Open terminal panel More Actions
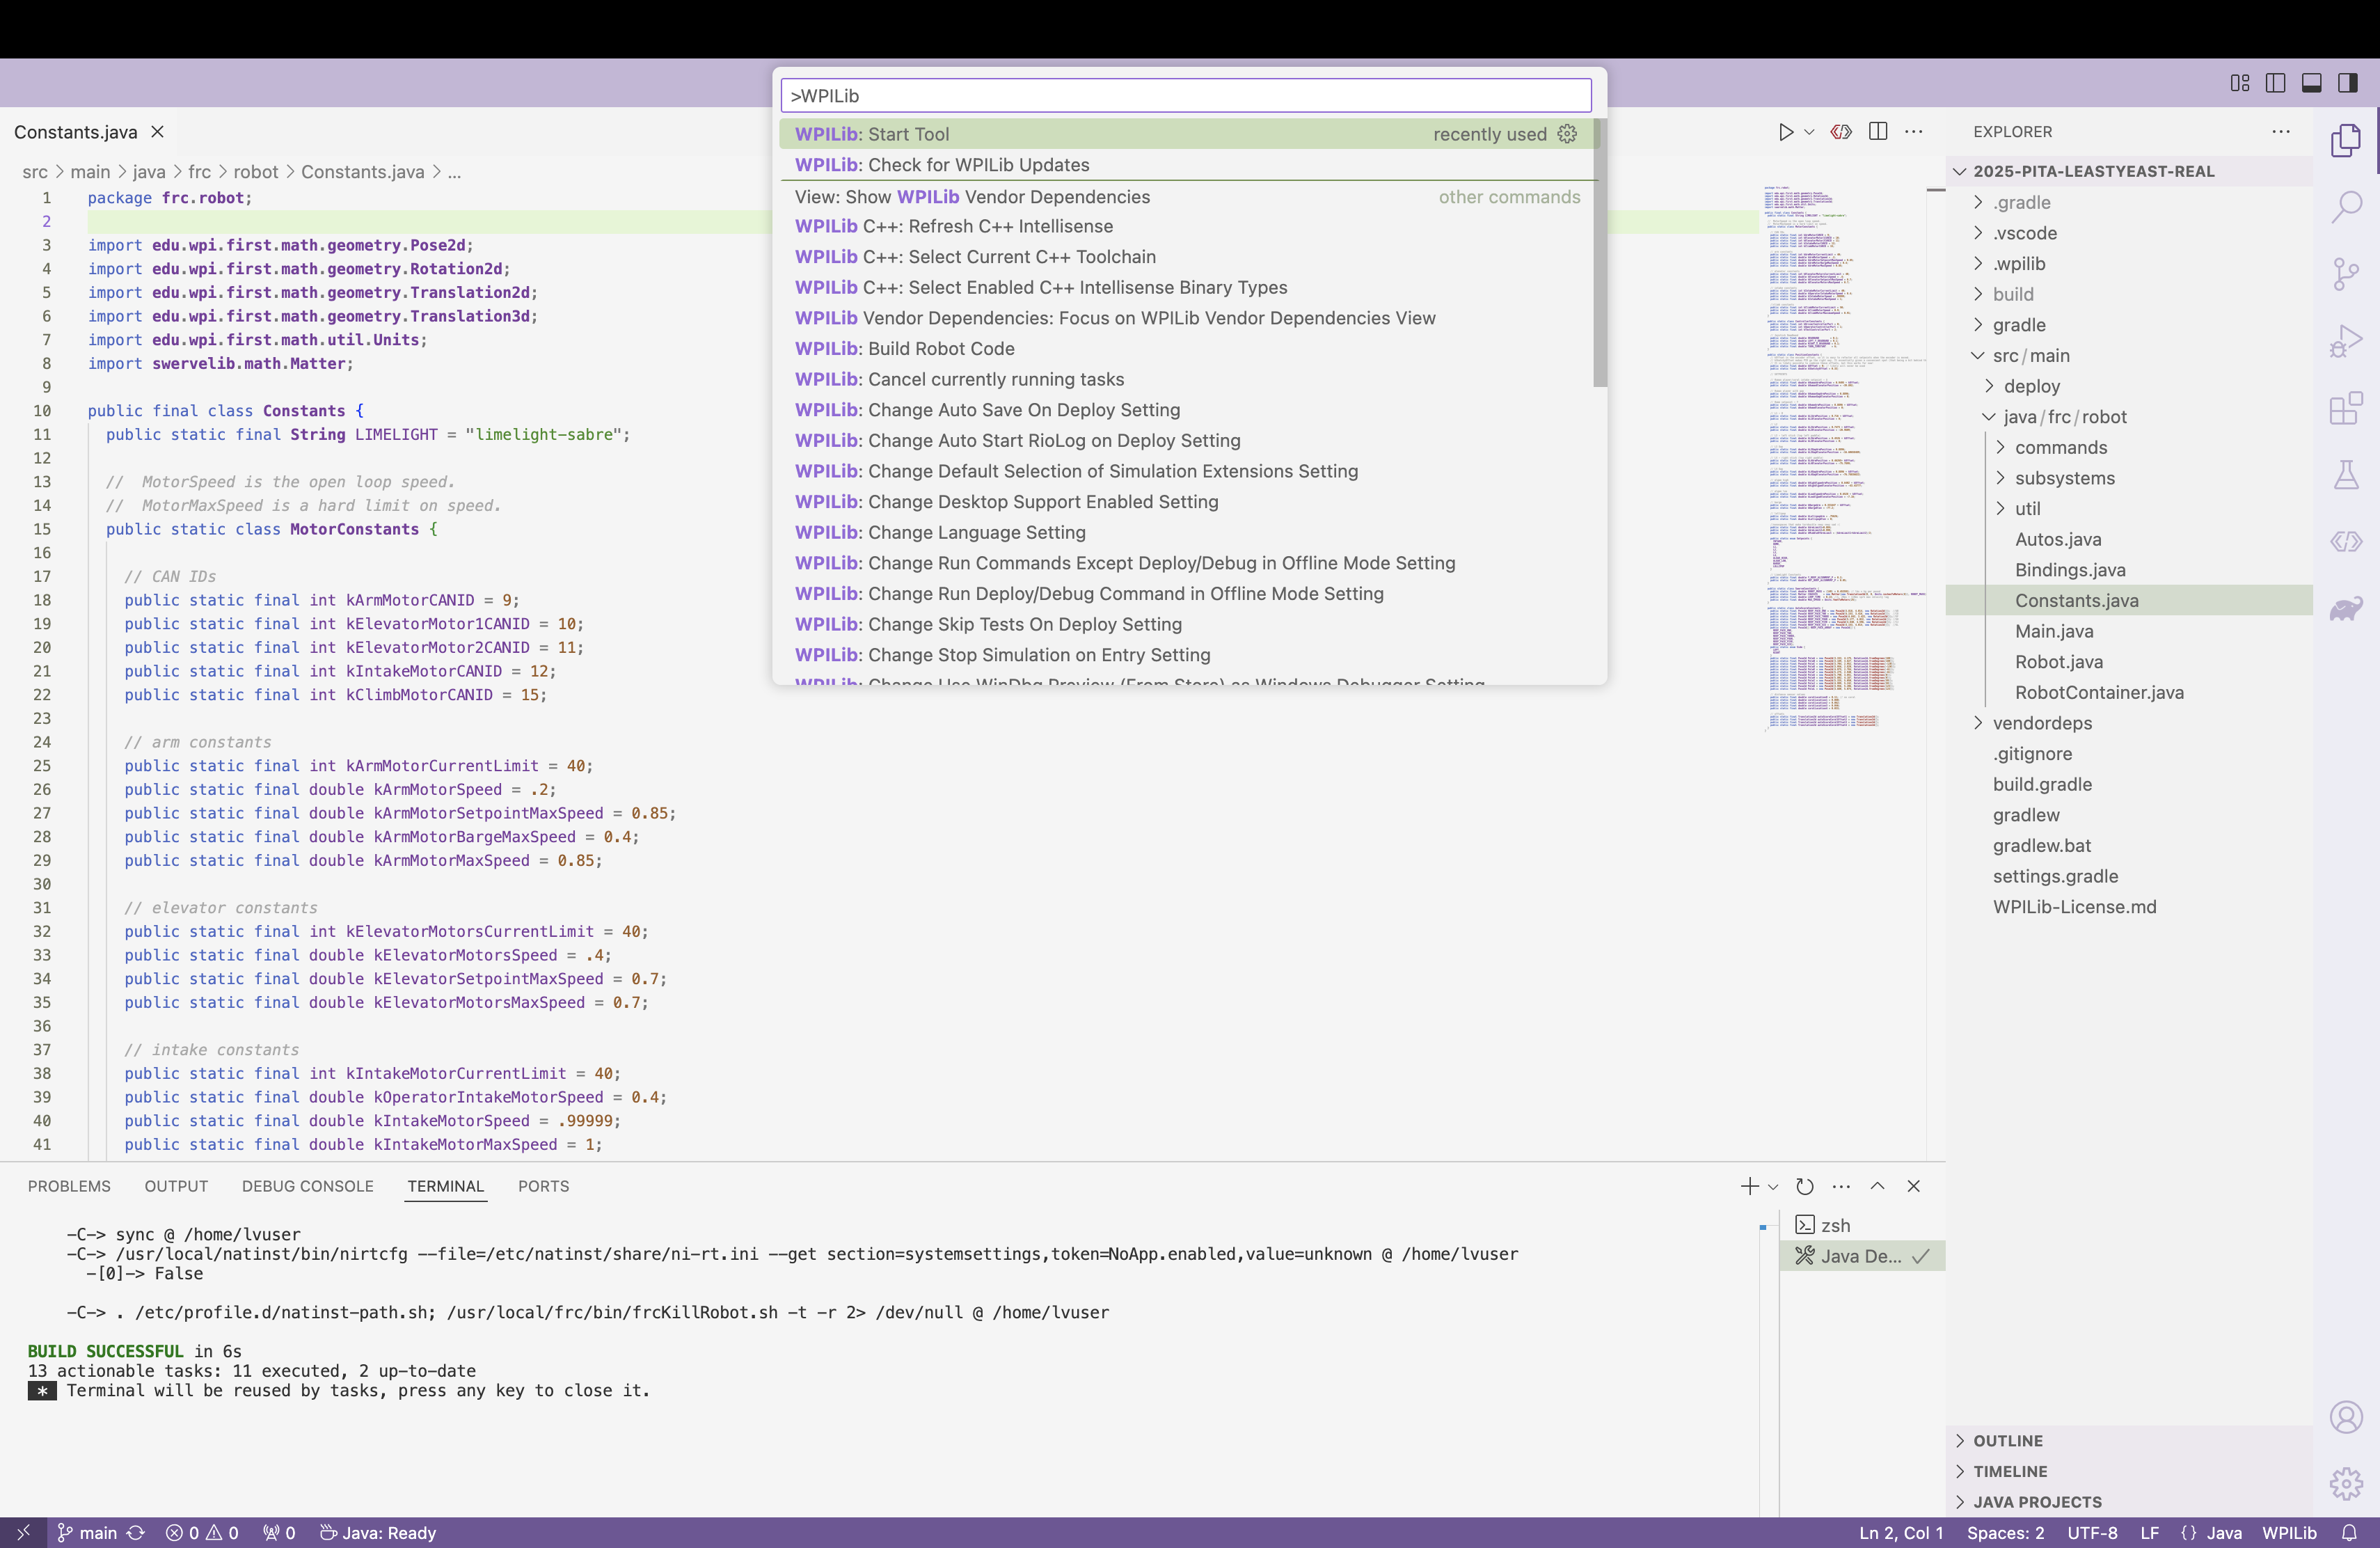 click(1841, 1186)
